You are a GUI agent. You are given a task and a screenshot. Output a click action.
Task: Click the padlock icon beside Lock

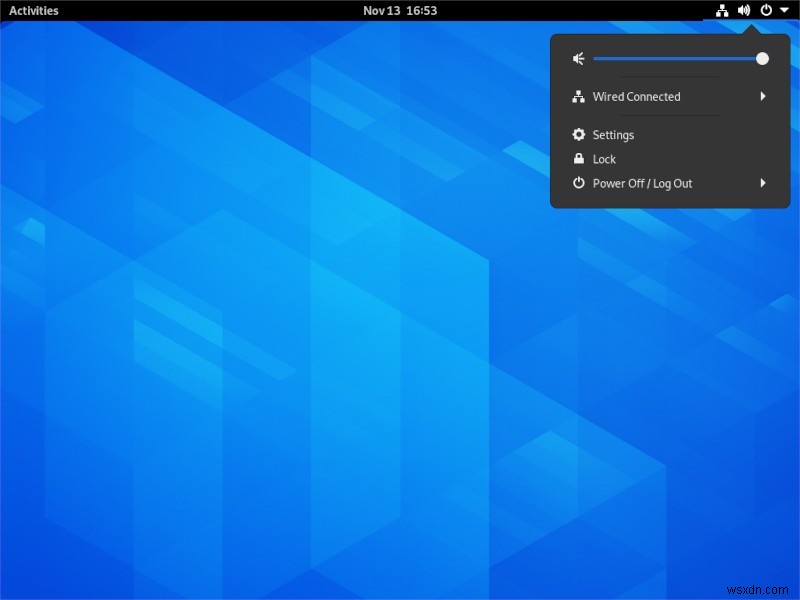pos(578,158)
